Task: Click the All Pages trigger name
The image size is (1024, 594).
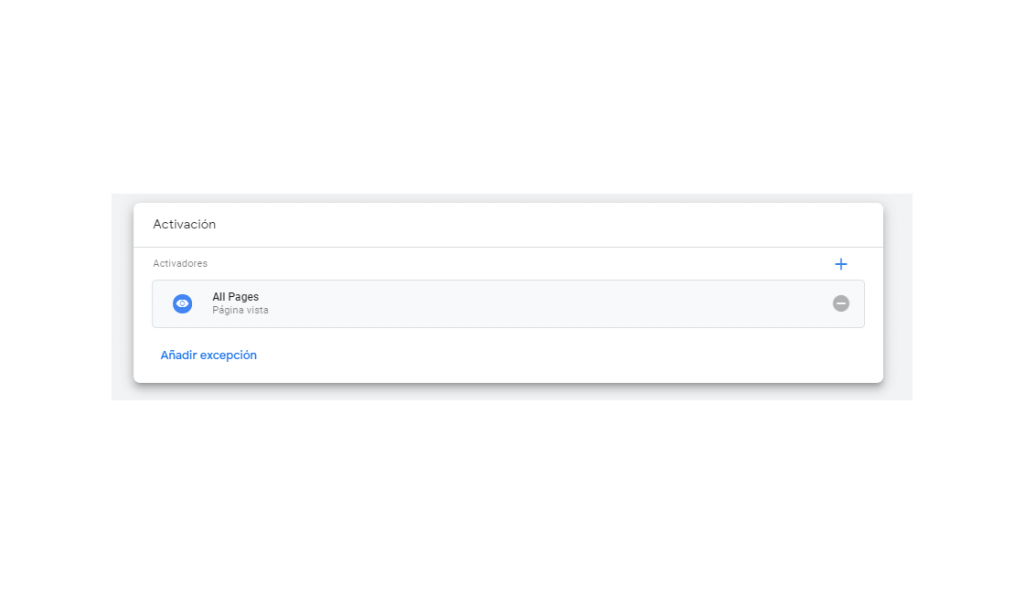Action: click(235, 297)
